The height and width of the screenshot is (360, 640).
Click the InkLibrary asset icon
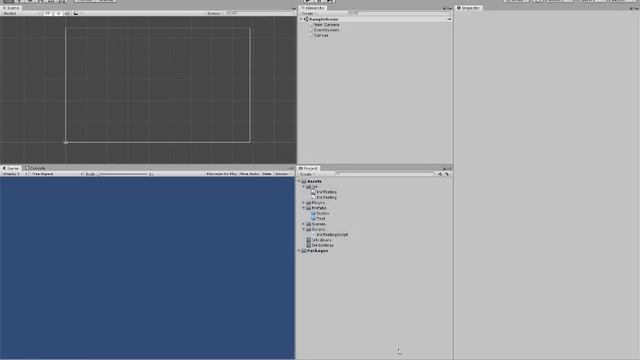309,240
